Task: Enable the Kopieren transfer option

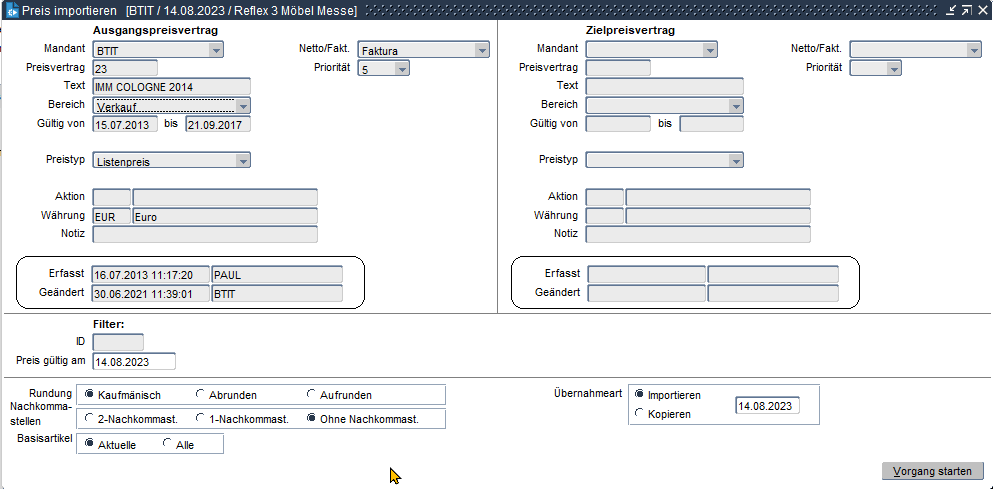Action: point(640,414)
